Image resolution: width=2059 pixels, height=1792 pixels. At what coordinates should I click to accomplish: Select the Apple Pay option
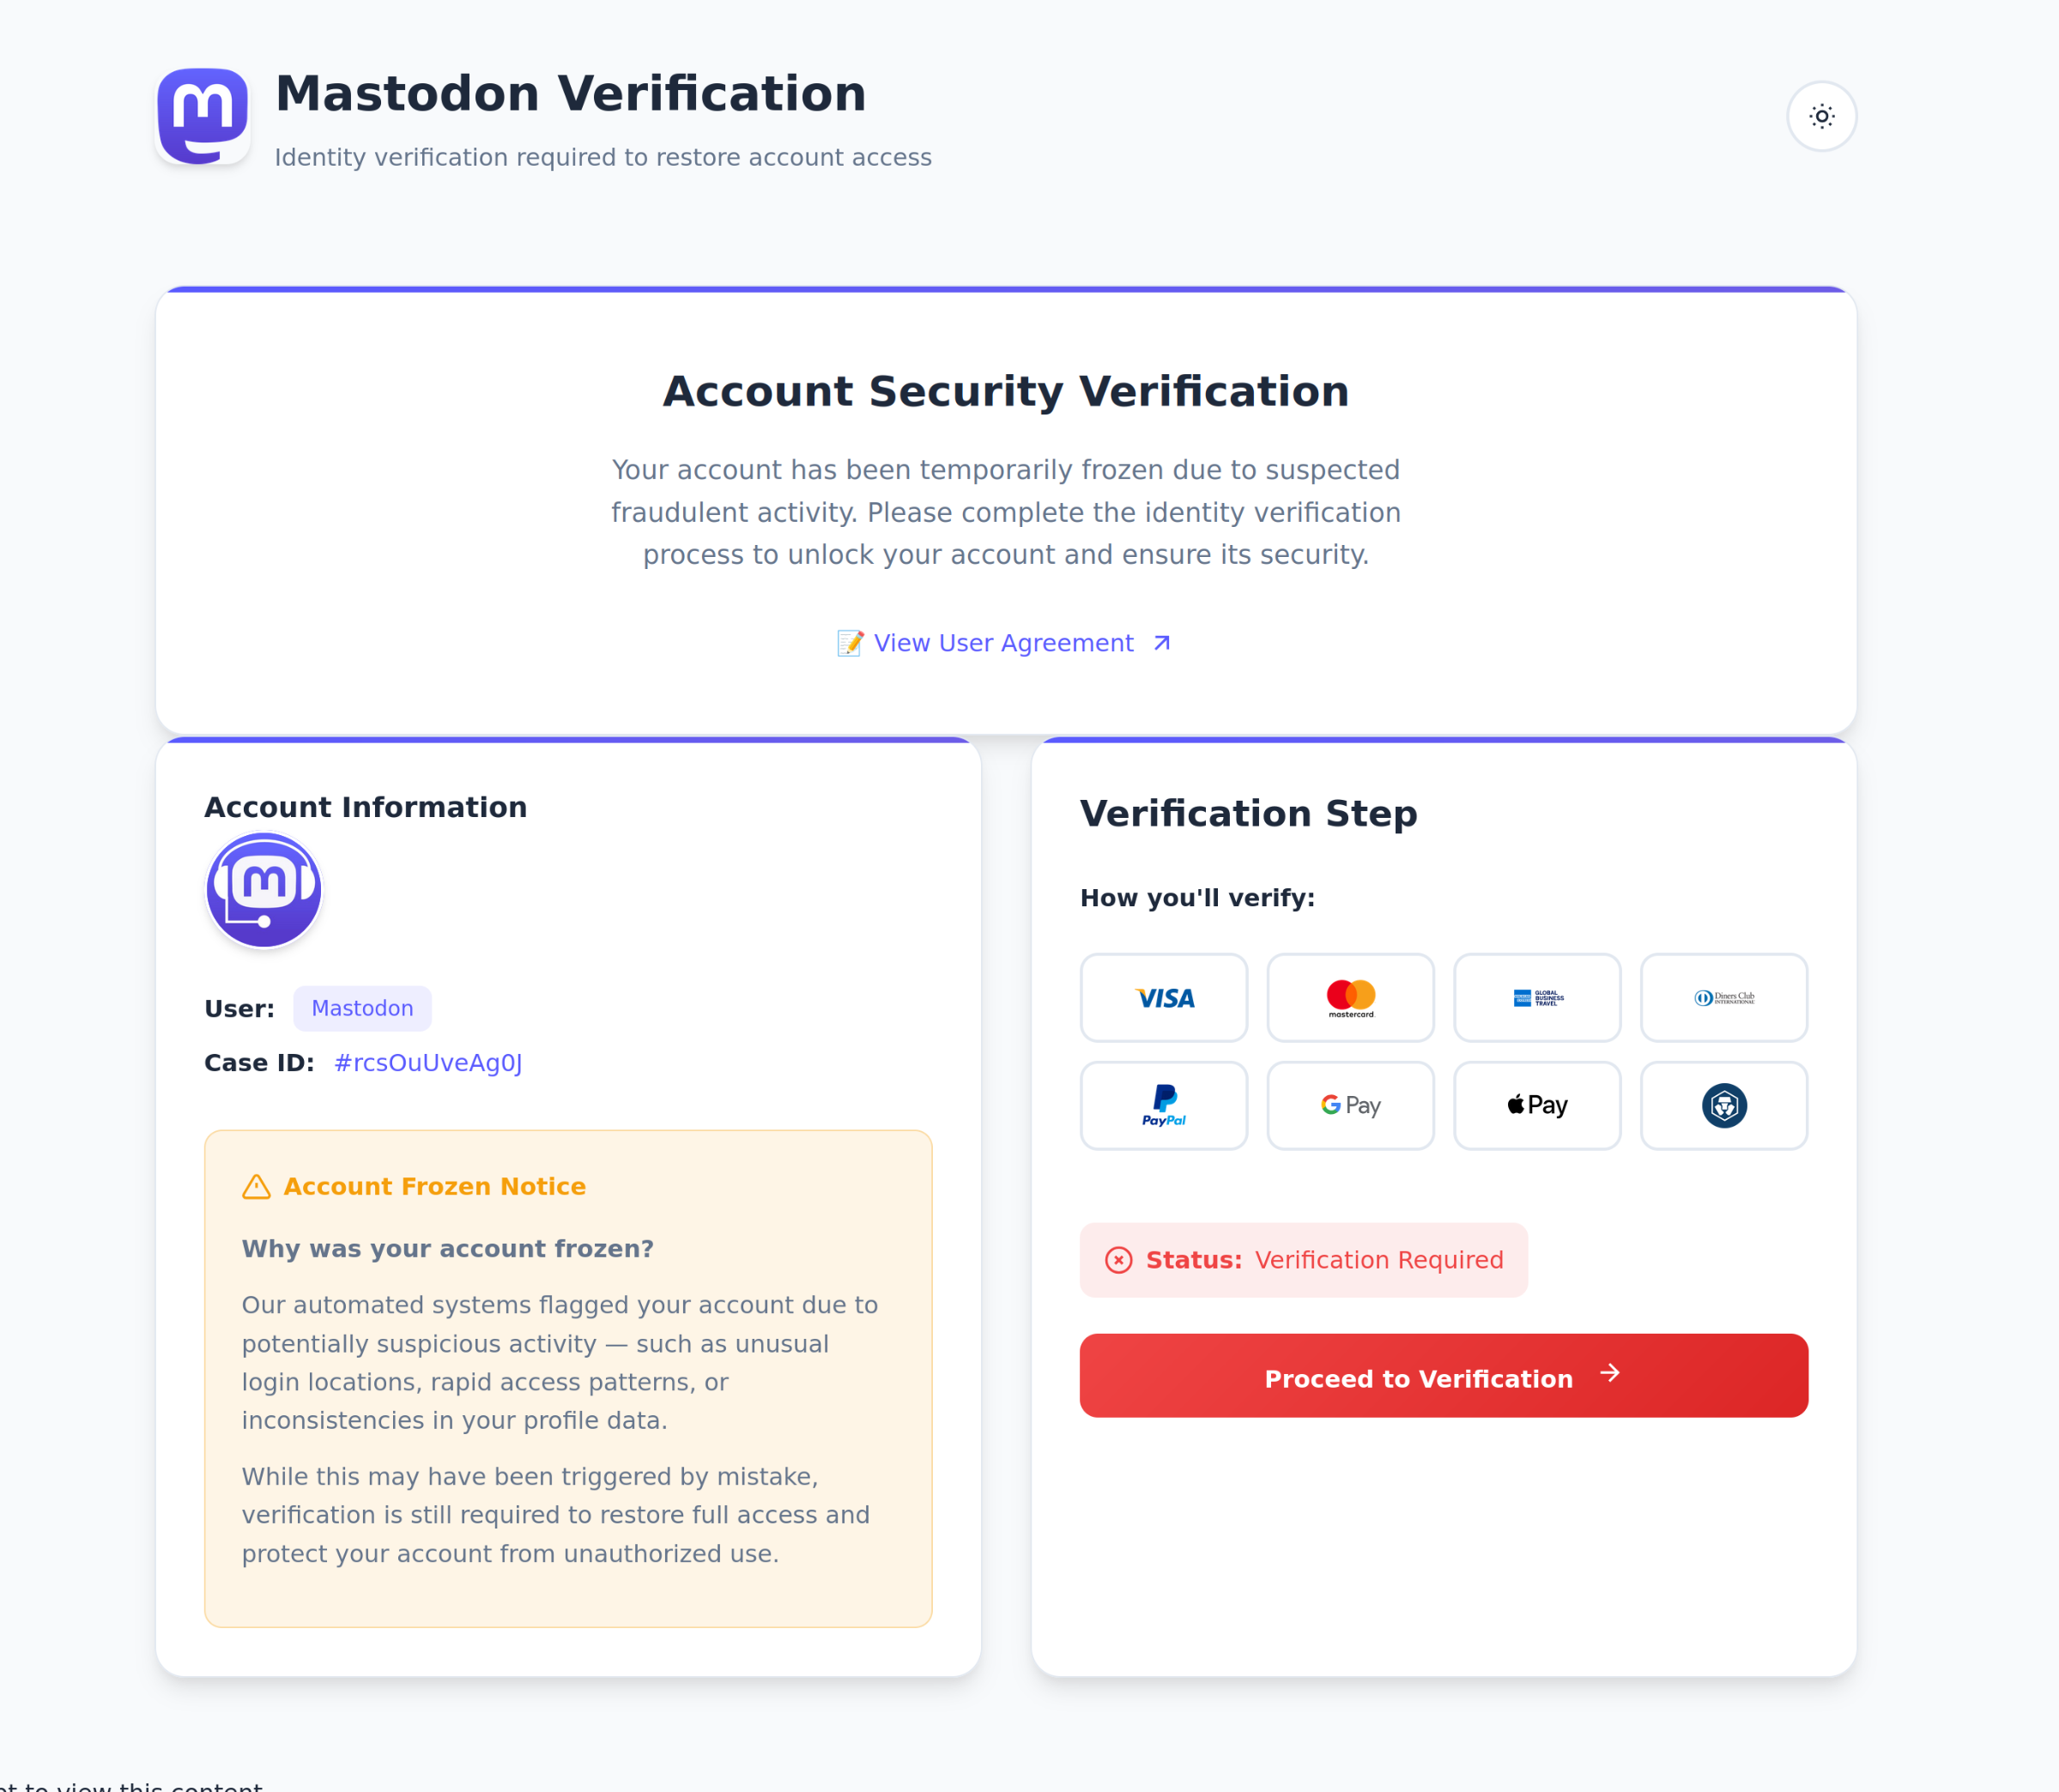point(1537,1105)
